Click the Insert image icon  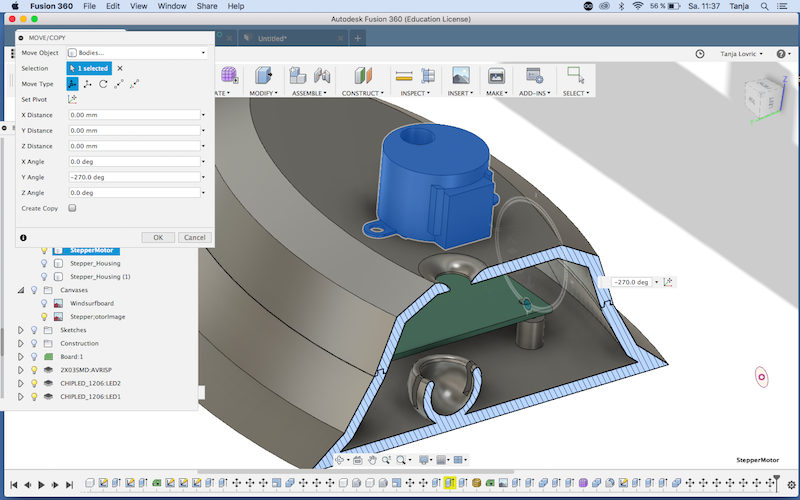pyautogui.click(x=461, y=76)
